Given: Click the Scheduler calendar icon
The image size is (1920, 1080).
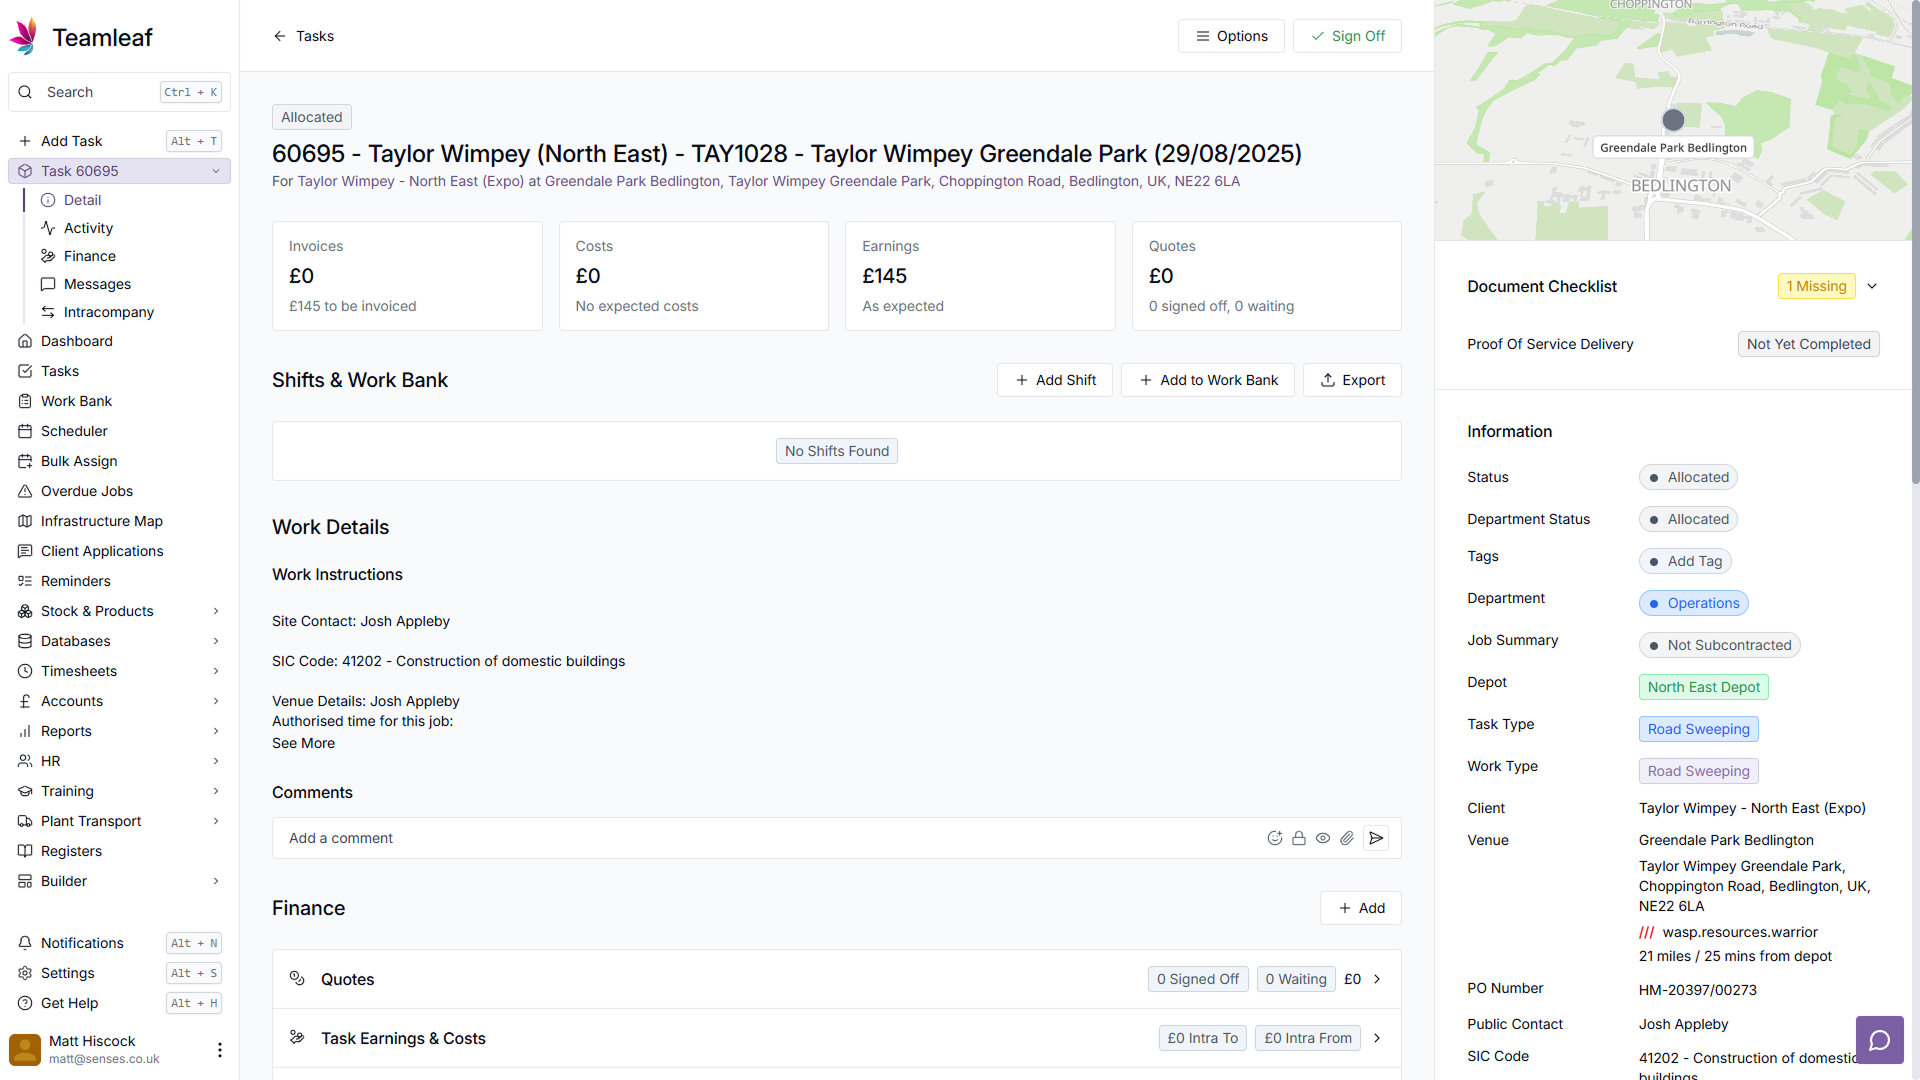Looking at the screenshot, I should coord(25,431).
